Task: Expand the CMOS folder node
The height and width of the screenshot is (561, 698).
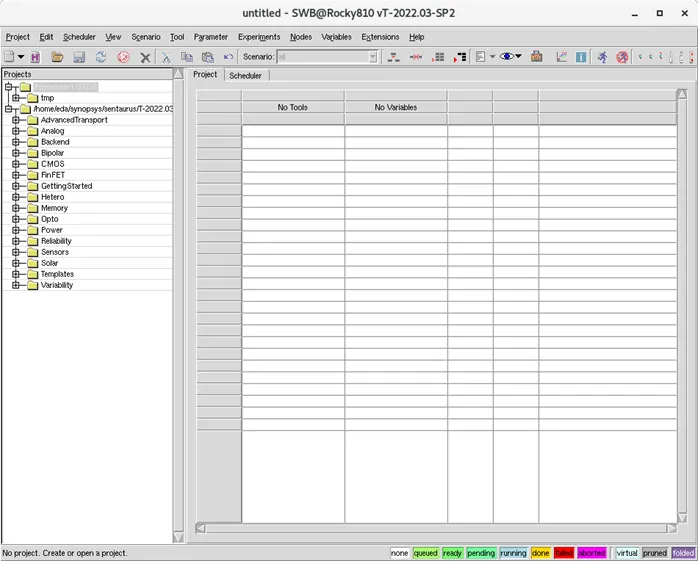Action: tap(16, 164)
